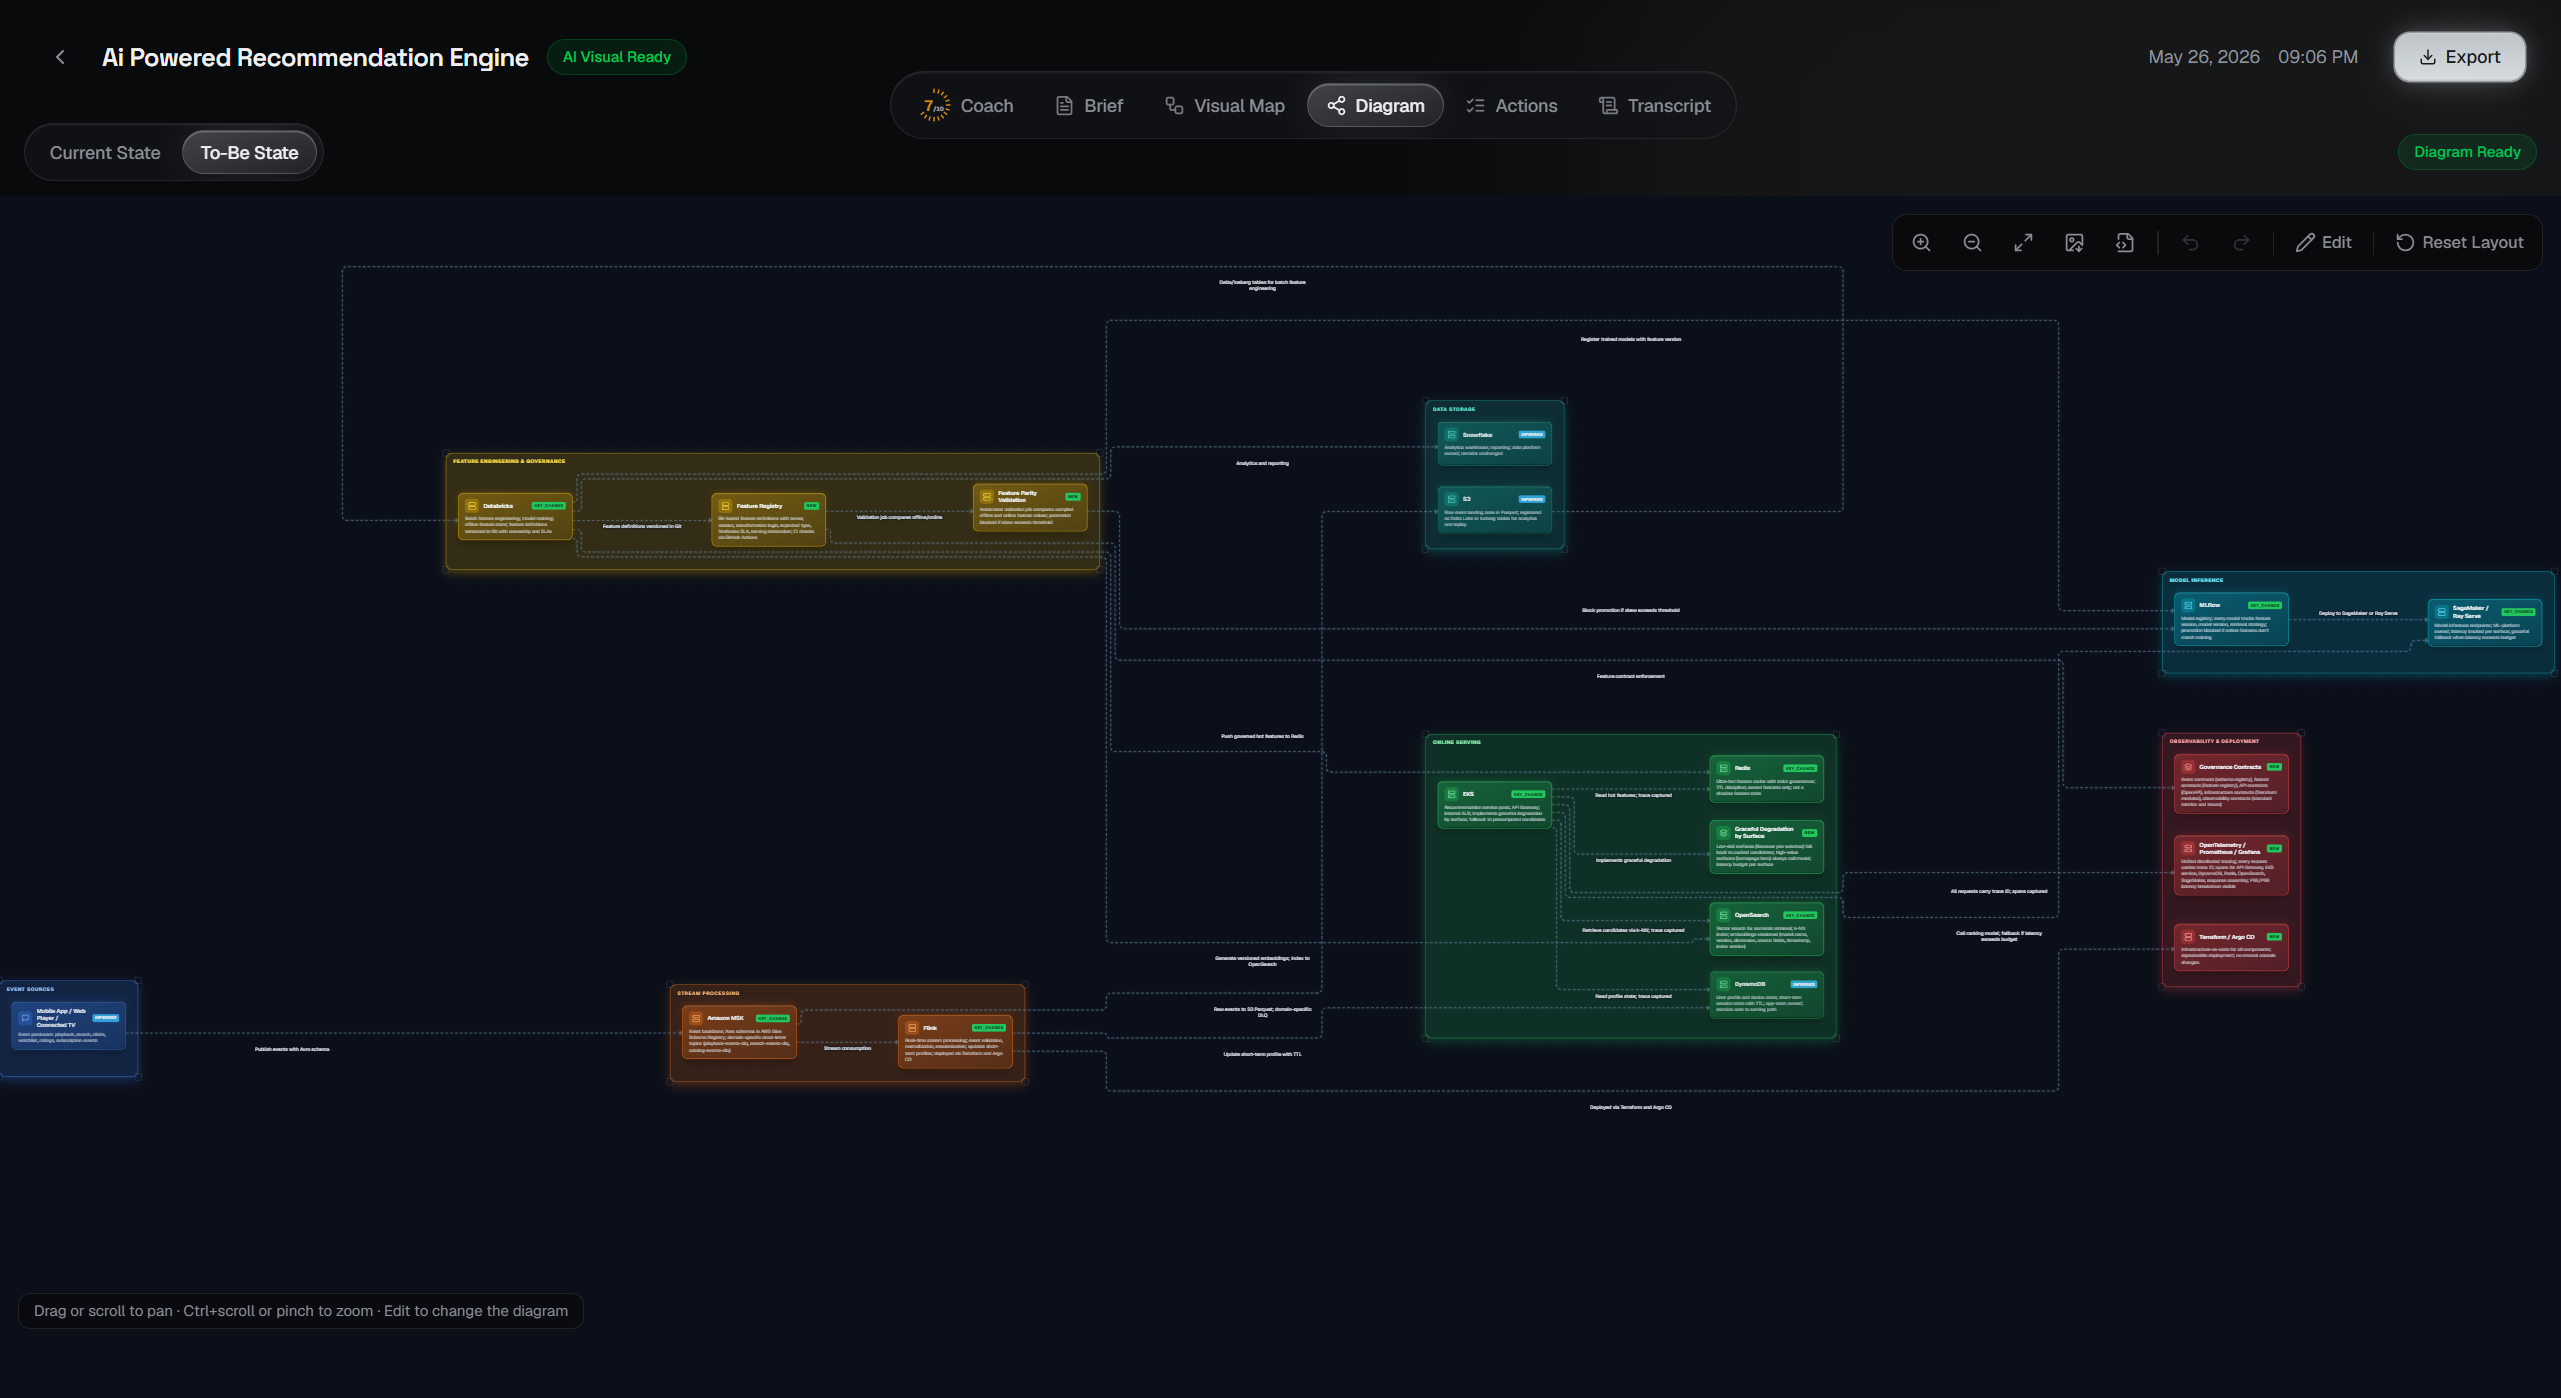
Task: Reset the diagram layout
Action: (x=2459, y=242)
